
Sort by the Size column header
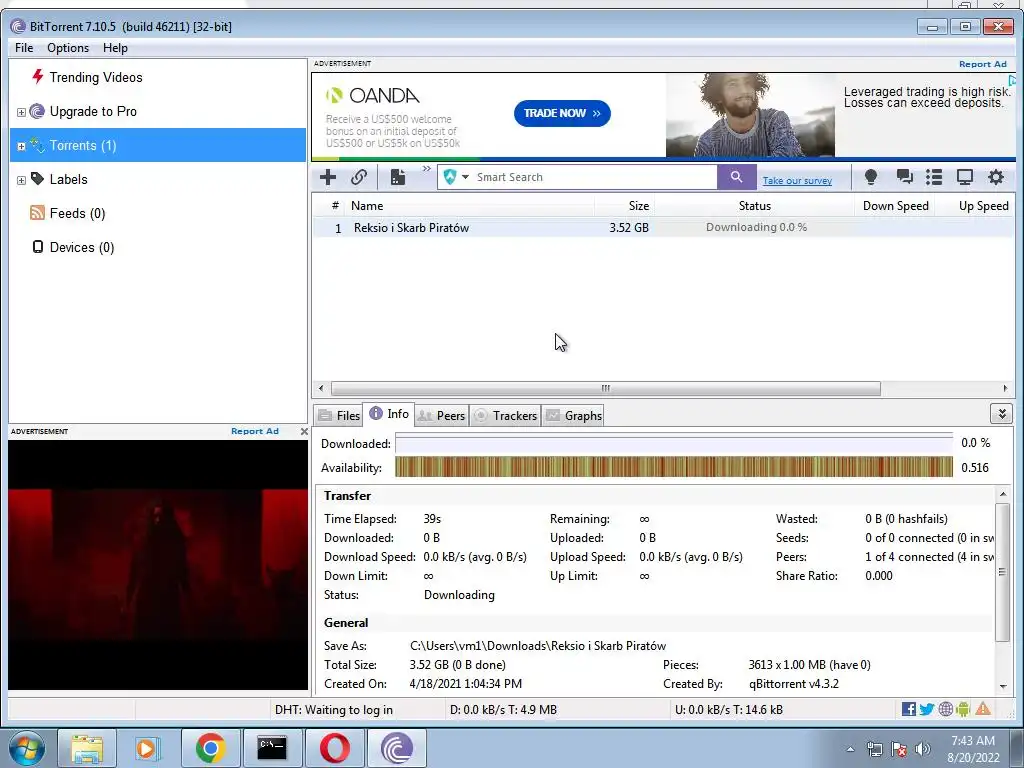pos(624,206)
